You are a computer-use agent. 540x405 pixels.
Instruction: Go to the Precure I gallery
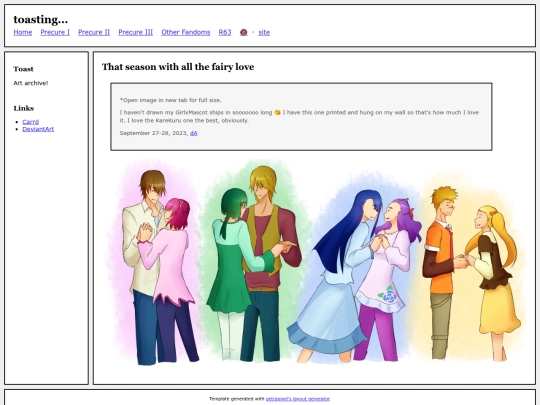pos(55,32)
